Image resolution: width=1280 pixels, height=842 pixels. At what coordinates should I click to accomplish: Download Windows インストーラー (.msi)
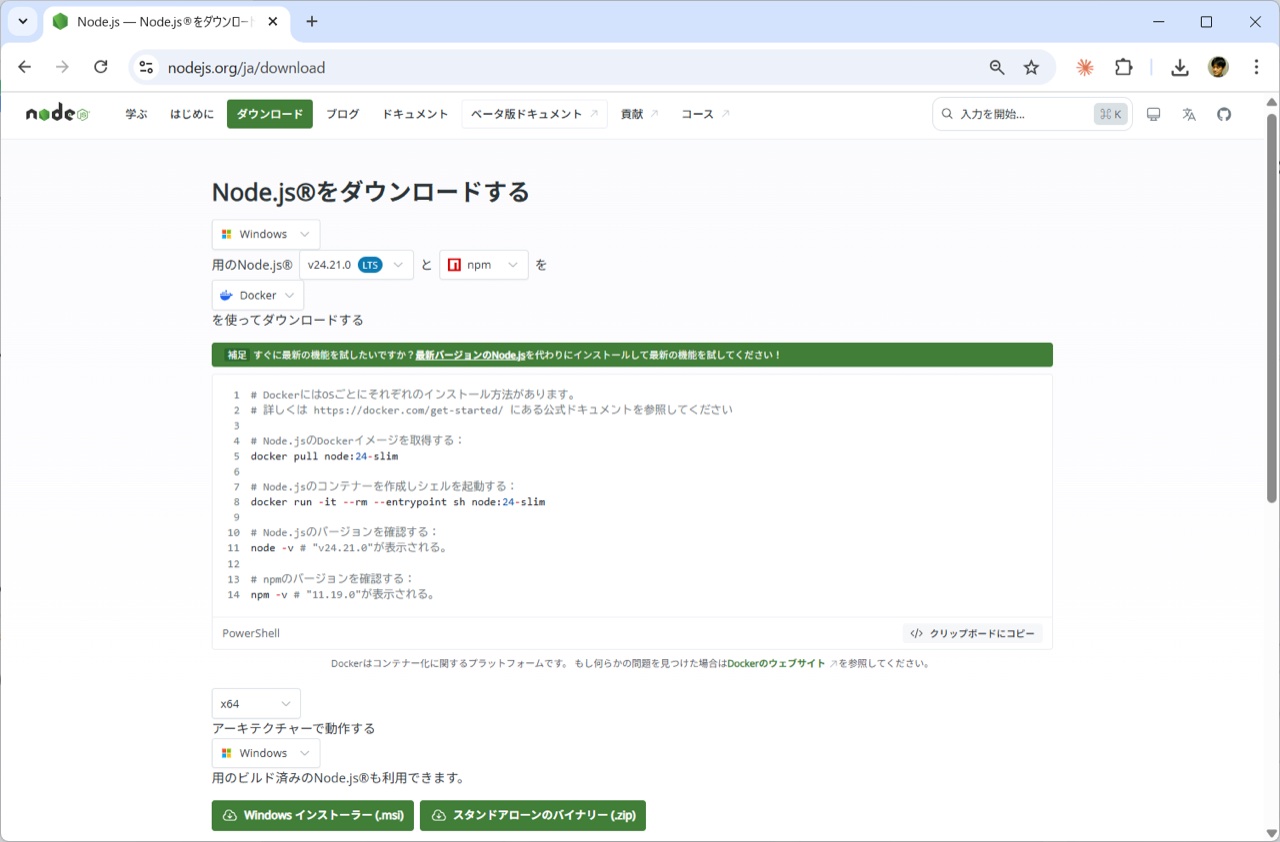(313, 815)
